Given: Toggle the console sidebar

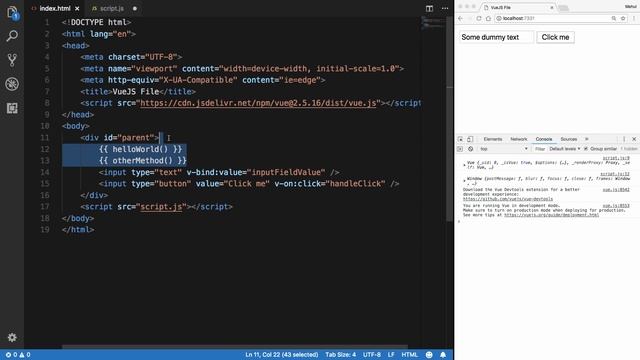Looking at the screenshot, I should tap(460, 149).
